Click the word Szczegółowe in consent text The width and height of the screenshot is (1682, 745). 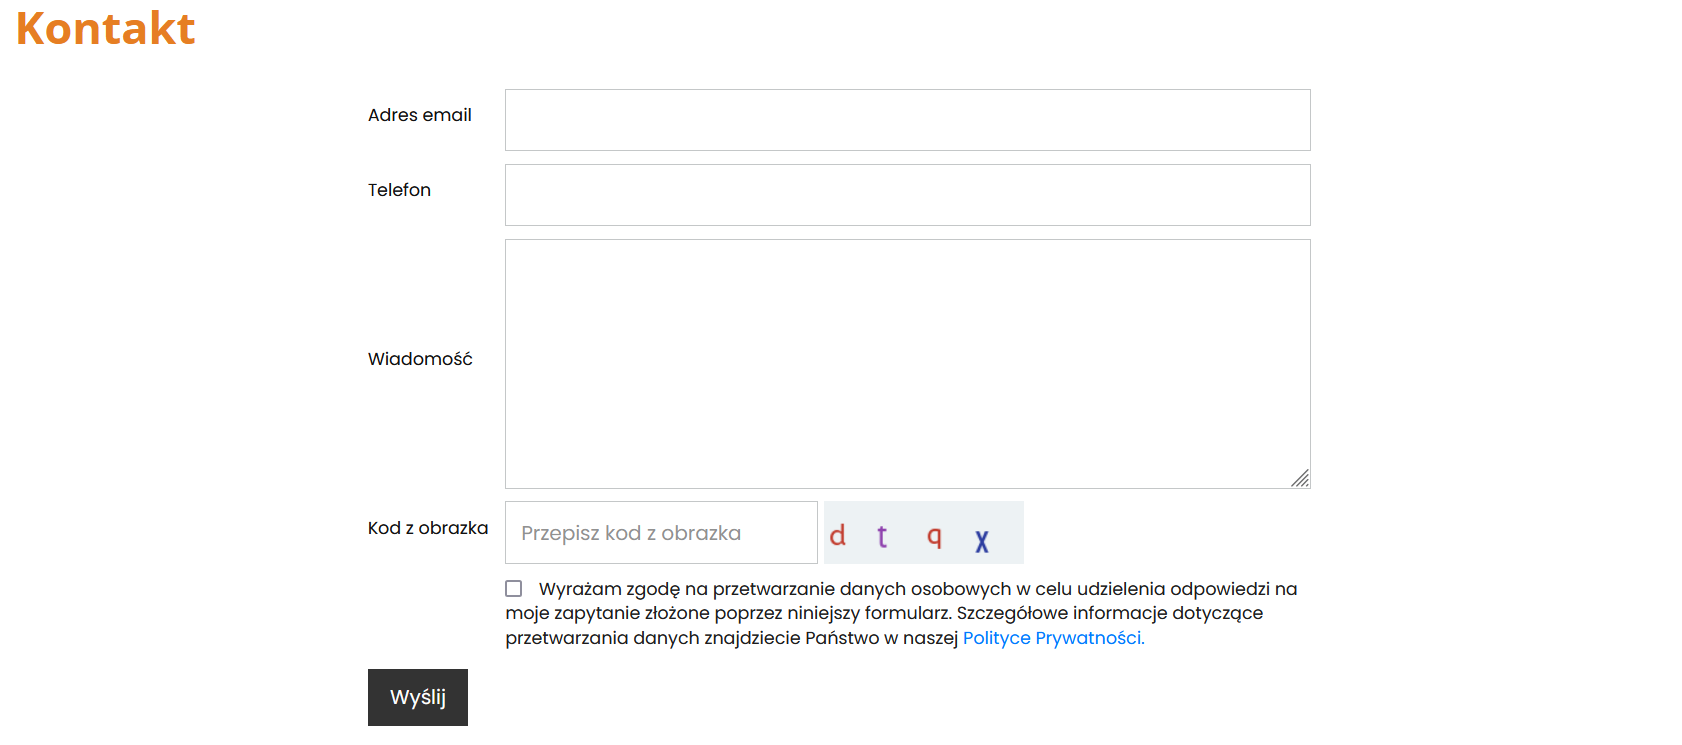click(1012, 613)
